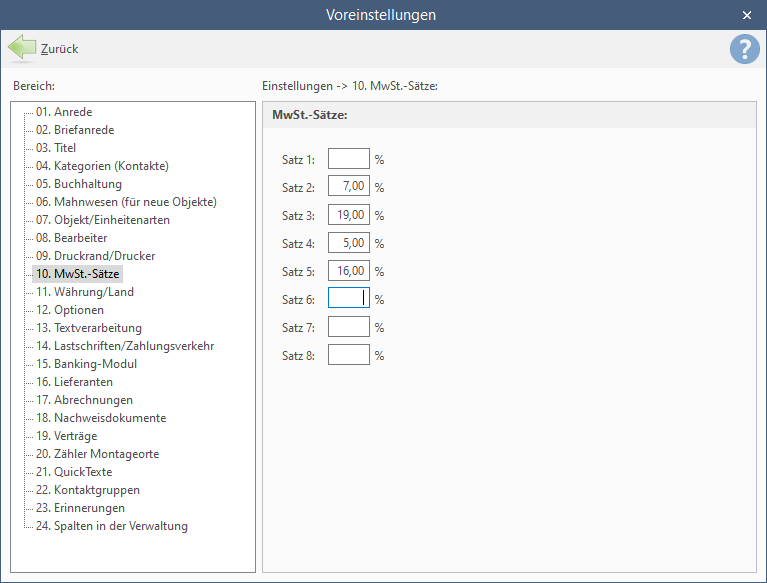The height and width of the screenshot is (583, 767).
Task: Select 14. Lastschriften/Zahlungsverkehr
Action: [125, 346]
